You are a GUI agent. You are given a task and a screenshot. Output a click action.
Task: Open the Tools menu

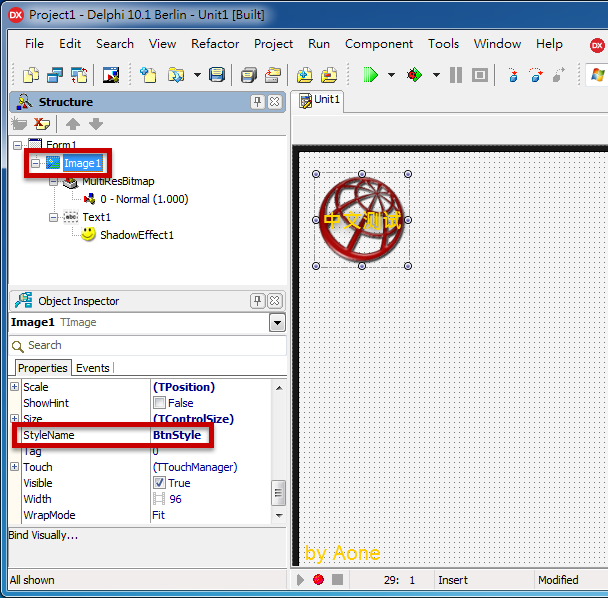tap(443, 44)
